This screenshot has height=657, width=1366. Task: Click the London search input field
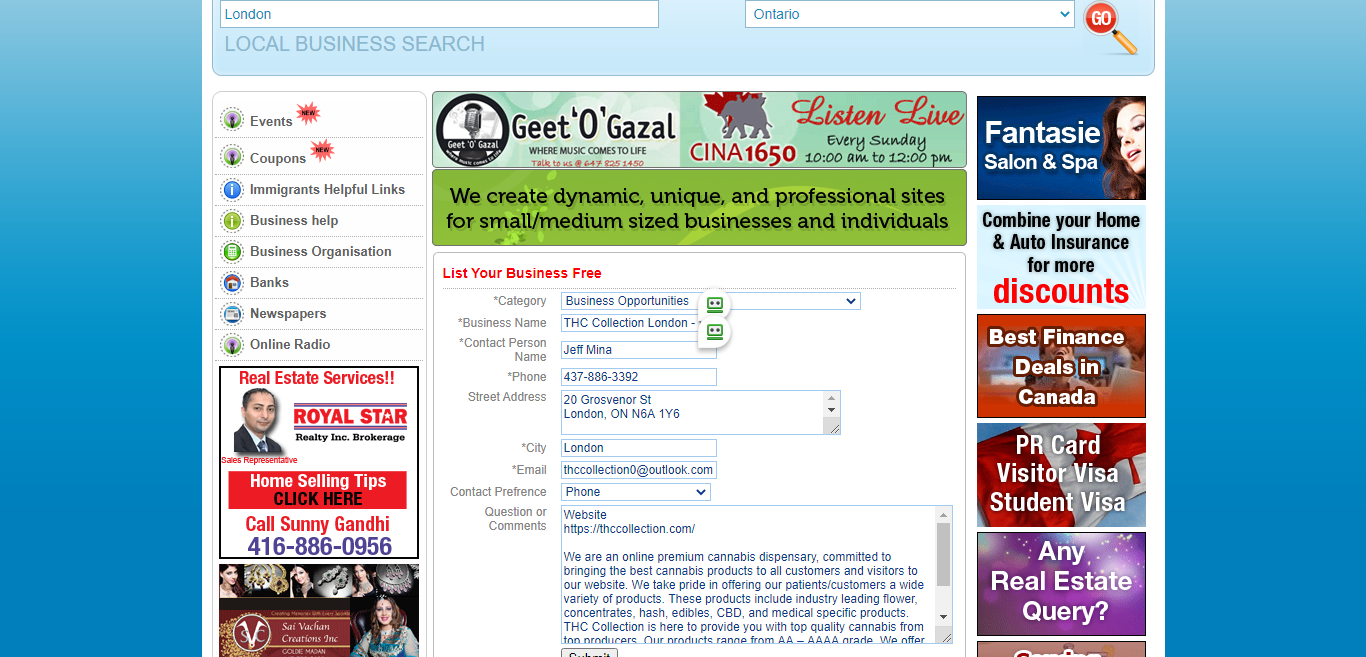(439, 14)
